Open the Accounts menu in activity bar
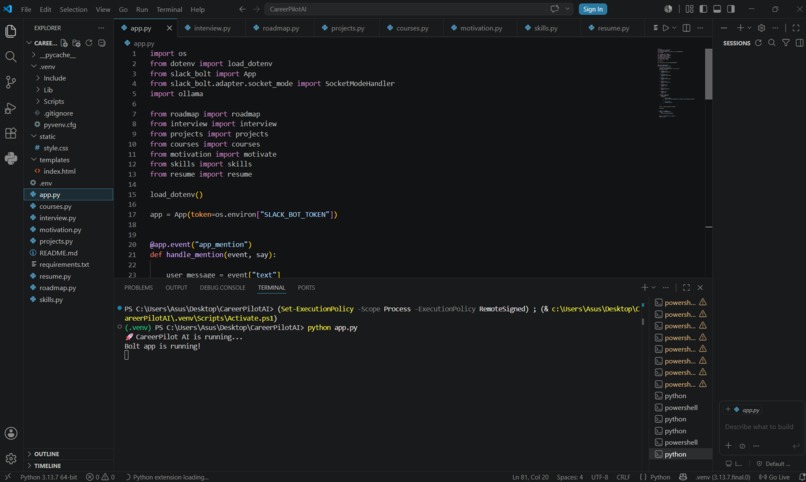The height and width of the screenshot is (482, 806). [x=11, y=433]
